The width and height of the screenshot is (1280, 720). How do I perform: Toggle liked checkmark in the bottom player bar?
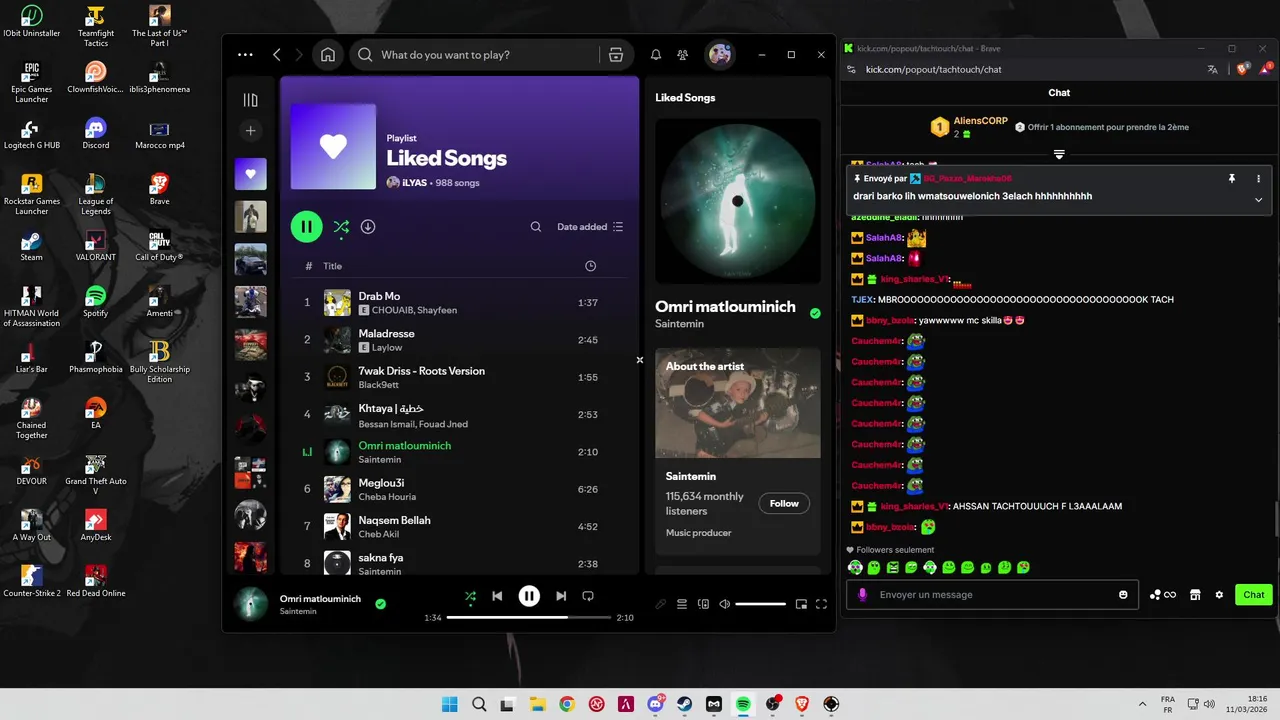(380, 604)
